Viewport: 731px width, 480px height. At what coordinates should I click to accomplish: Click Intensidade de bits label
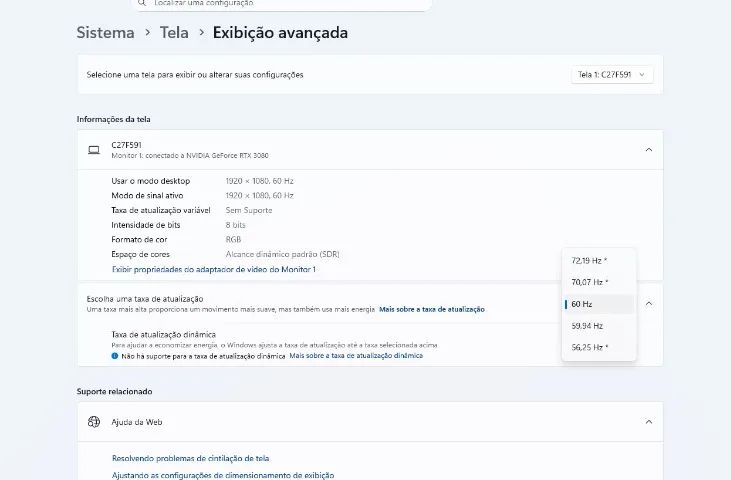point(145,225)
